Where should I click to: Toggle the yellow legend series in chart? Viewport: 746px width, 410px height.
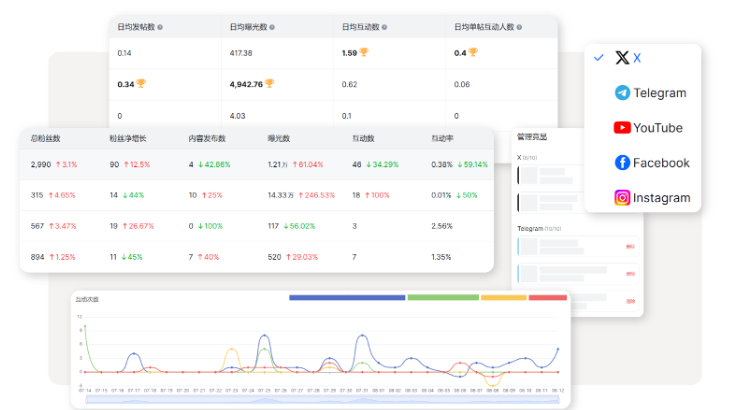click(x=503, y=297)
